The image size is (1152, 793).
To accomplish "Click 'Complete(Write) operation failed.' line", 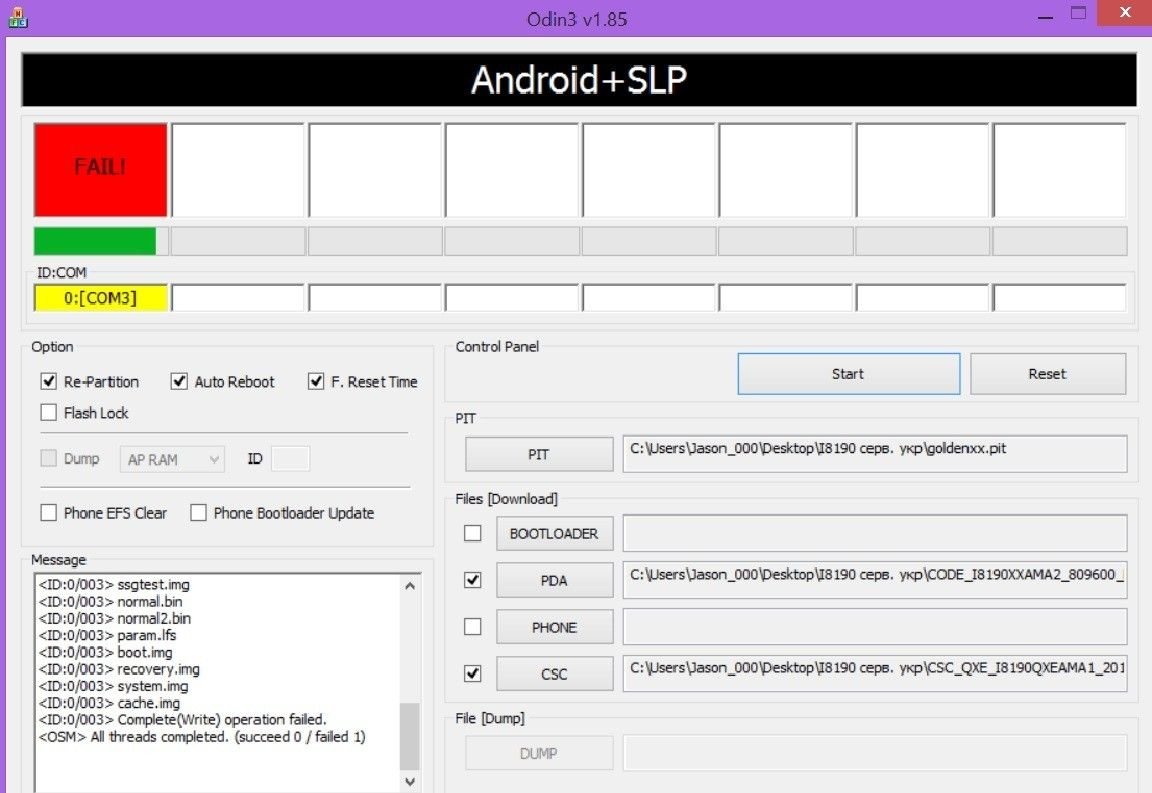I will point(182,720).
